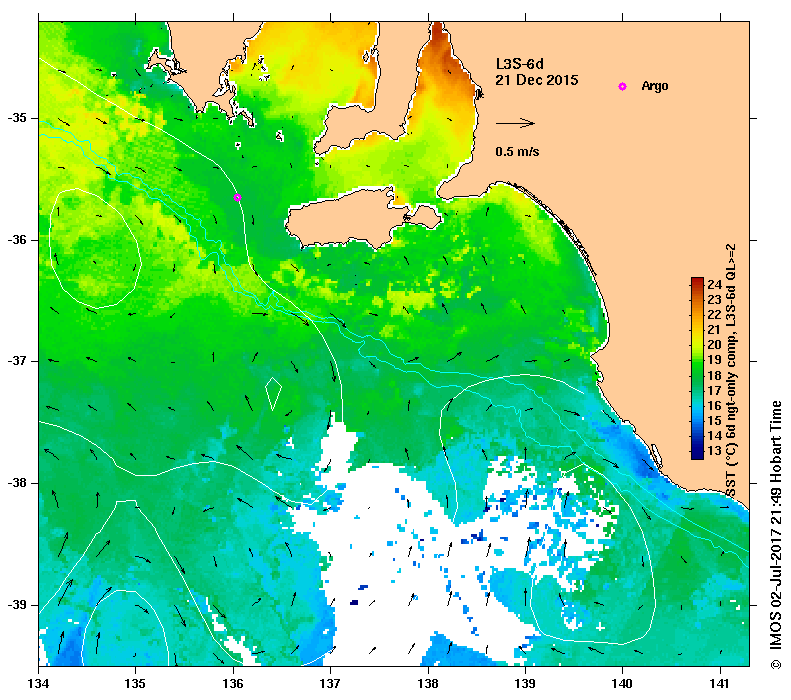This screenshot has width=791, height=700.
Task: Click latitude label -35
Action: (17, 118)
